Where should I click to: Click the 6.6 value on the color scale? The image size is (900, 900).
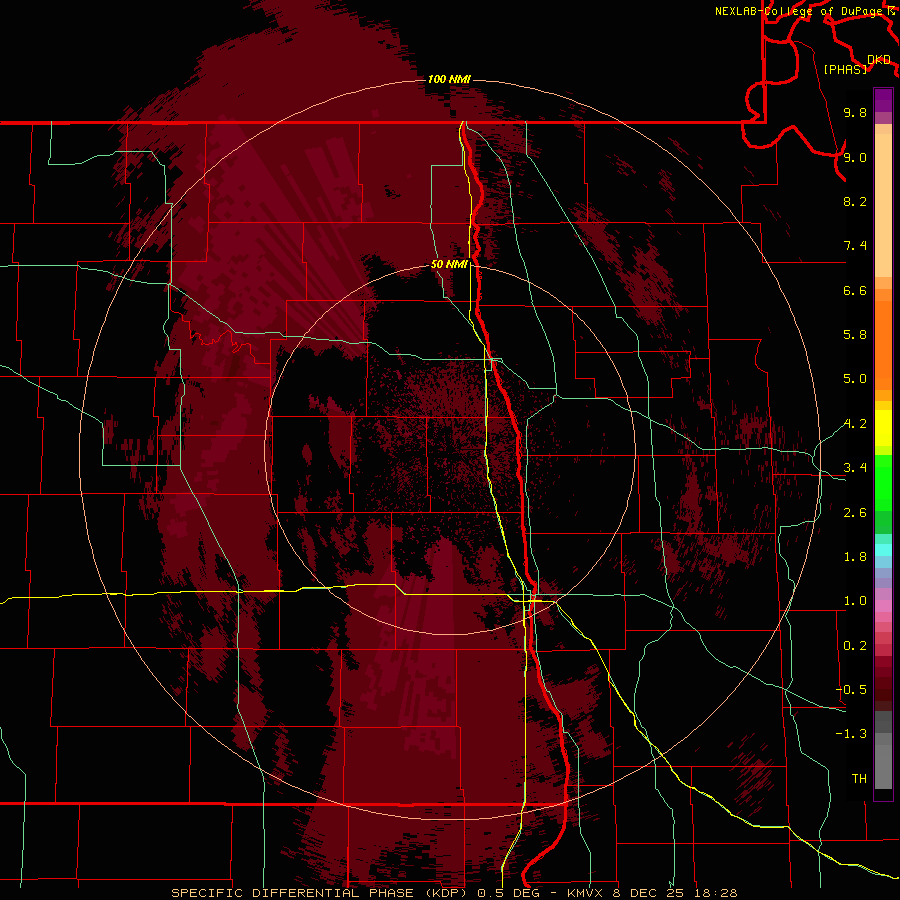coord(855,290)
